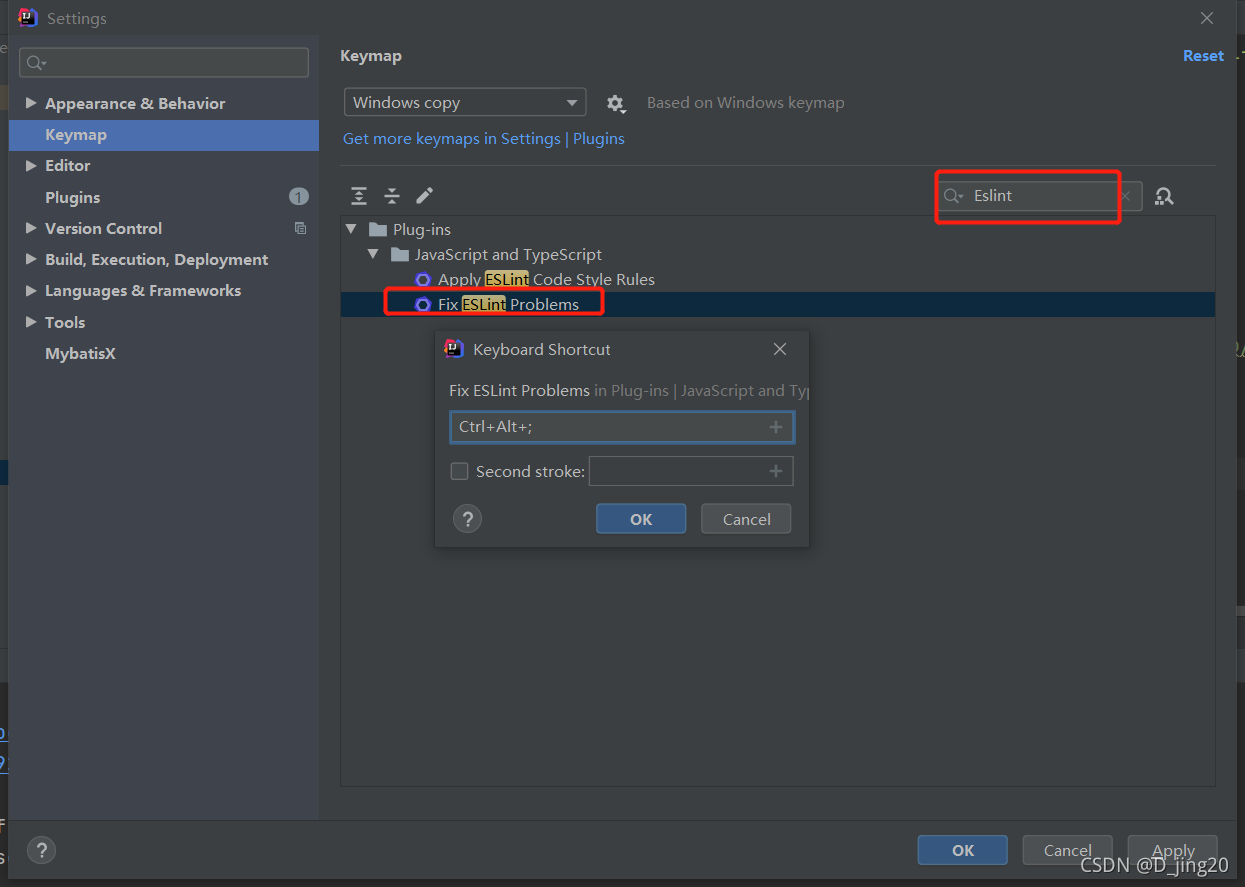Close the Keyboard Shortcut dialog

(780, 349)
